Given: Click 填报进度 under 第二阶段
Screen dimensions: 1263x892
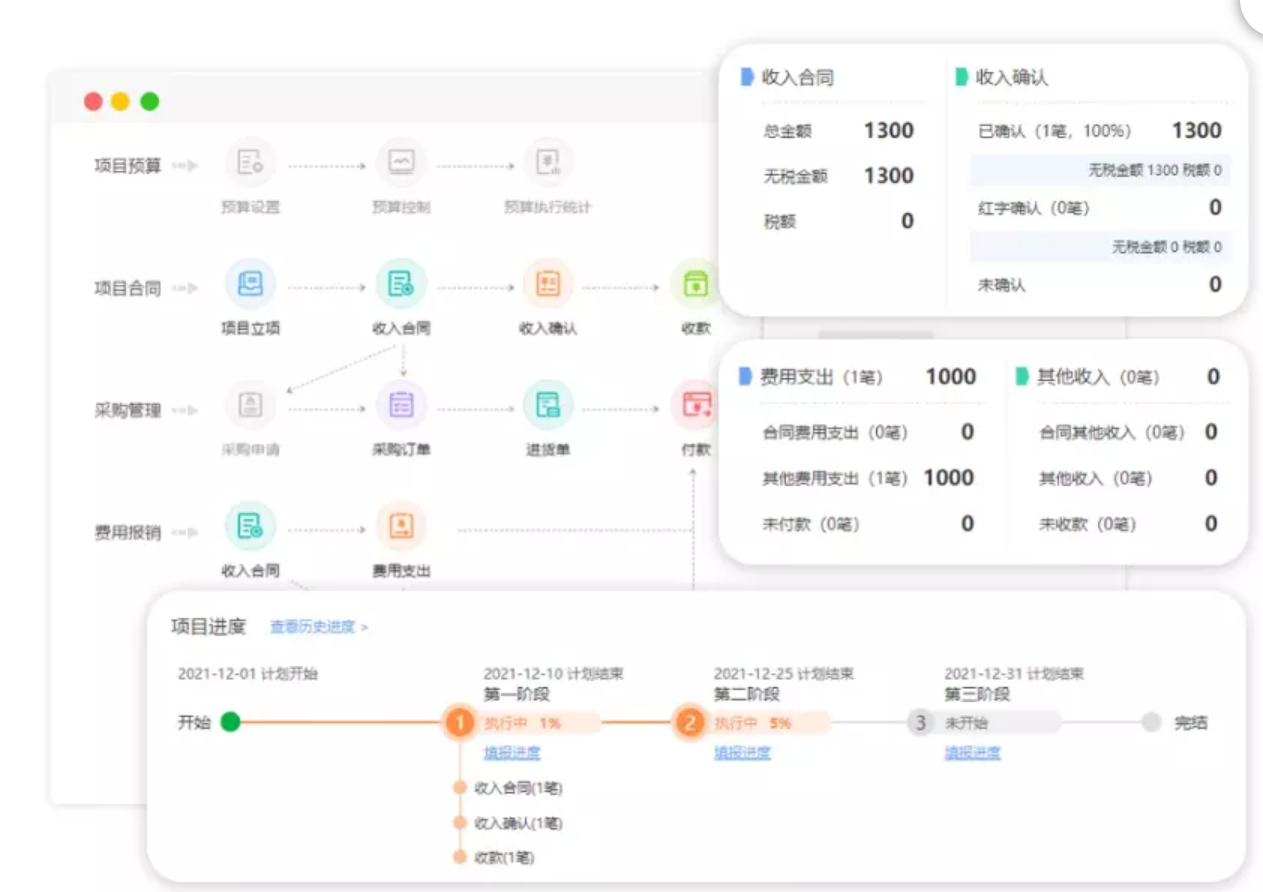Looking at the screenshot, I should 742,753.
